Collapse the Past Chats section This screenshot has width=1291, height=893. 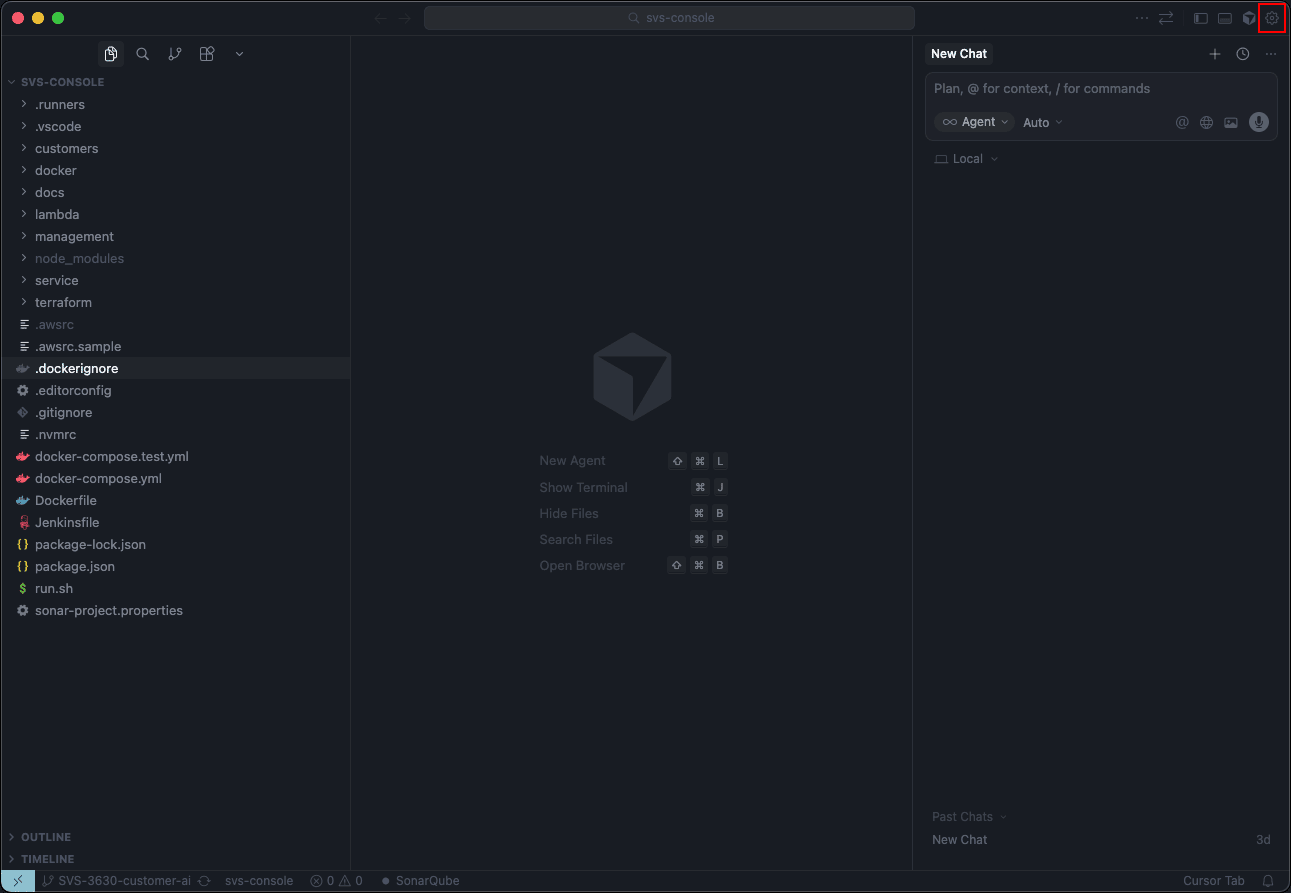point(970,817)
